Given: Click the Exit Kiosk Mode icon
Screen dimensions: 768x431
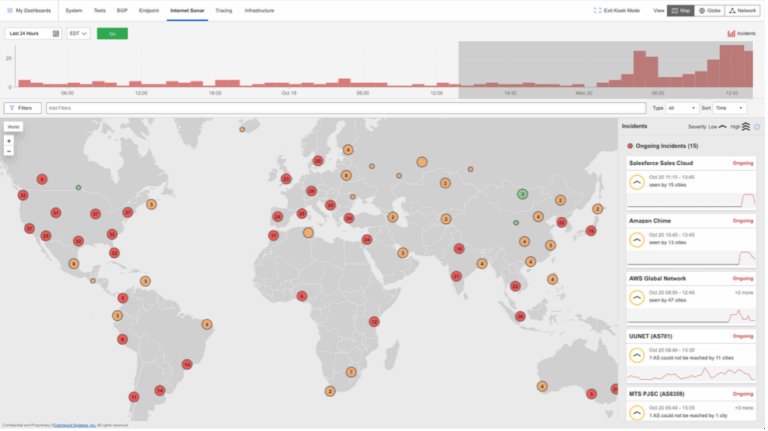Looking at the screenshot, I should click(598, 10).
